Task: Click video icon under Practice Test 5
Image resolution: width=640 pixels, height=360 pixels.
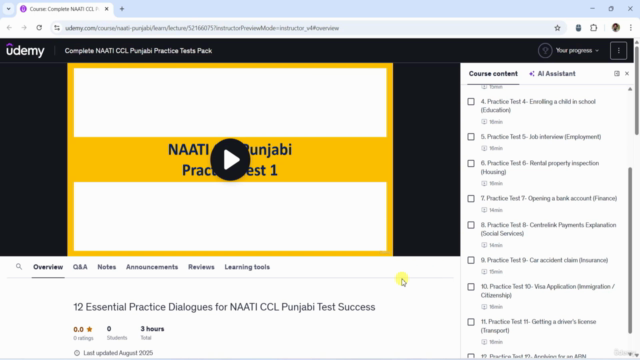Action: point(484,148)
